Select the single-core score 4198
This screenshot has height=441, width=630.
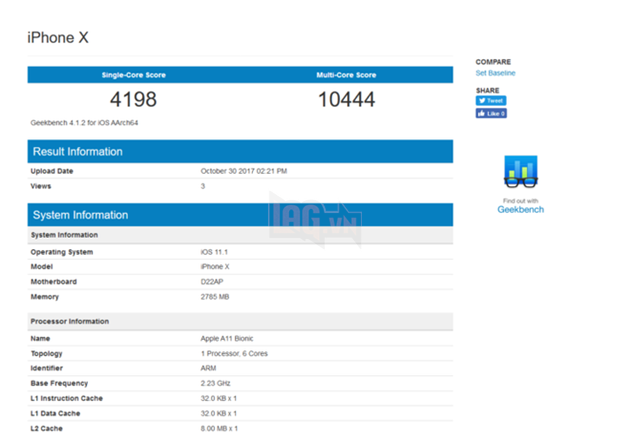[x=133, y=99]
